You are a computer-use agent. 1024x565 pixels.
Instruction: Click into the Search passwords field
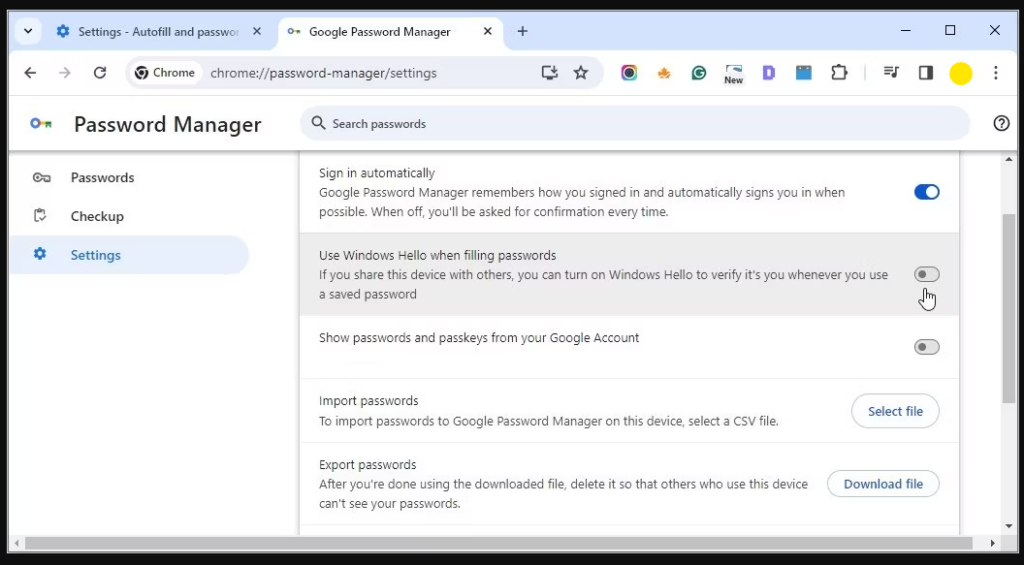click(x=635, y=123)
